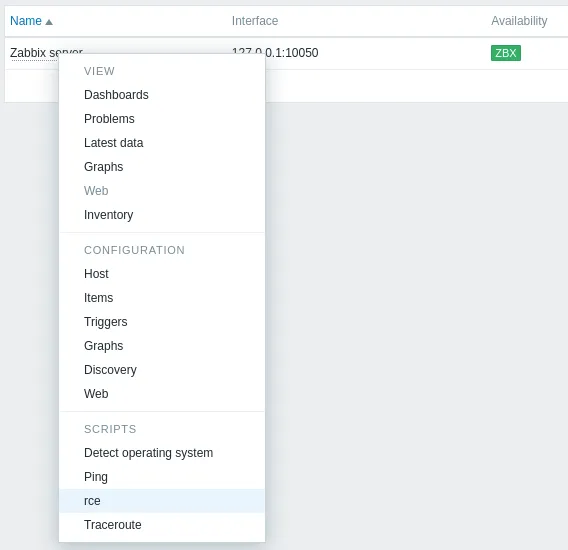Open Problems for Zabbix server
Image resolution: width=568 pixels, height=550 pixels.
coord(109,119)
